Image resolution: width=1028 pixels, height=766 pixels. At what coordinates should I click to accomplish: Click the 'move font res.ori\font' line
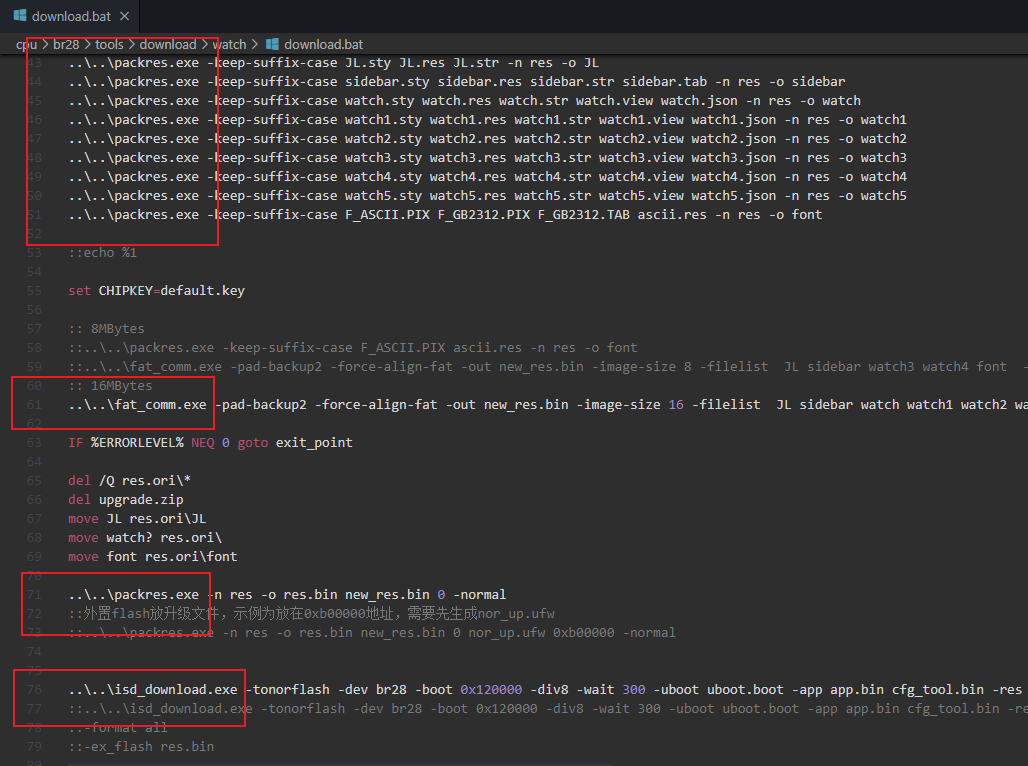[153, 557]
